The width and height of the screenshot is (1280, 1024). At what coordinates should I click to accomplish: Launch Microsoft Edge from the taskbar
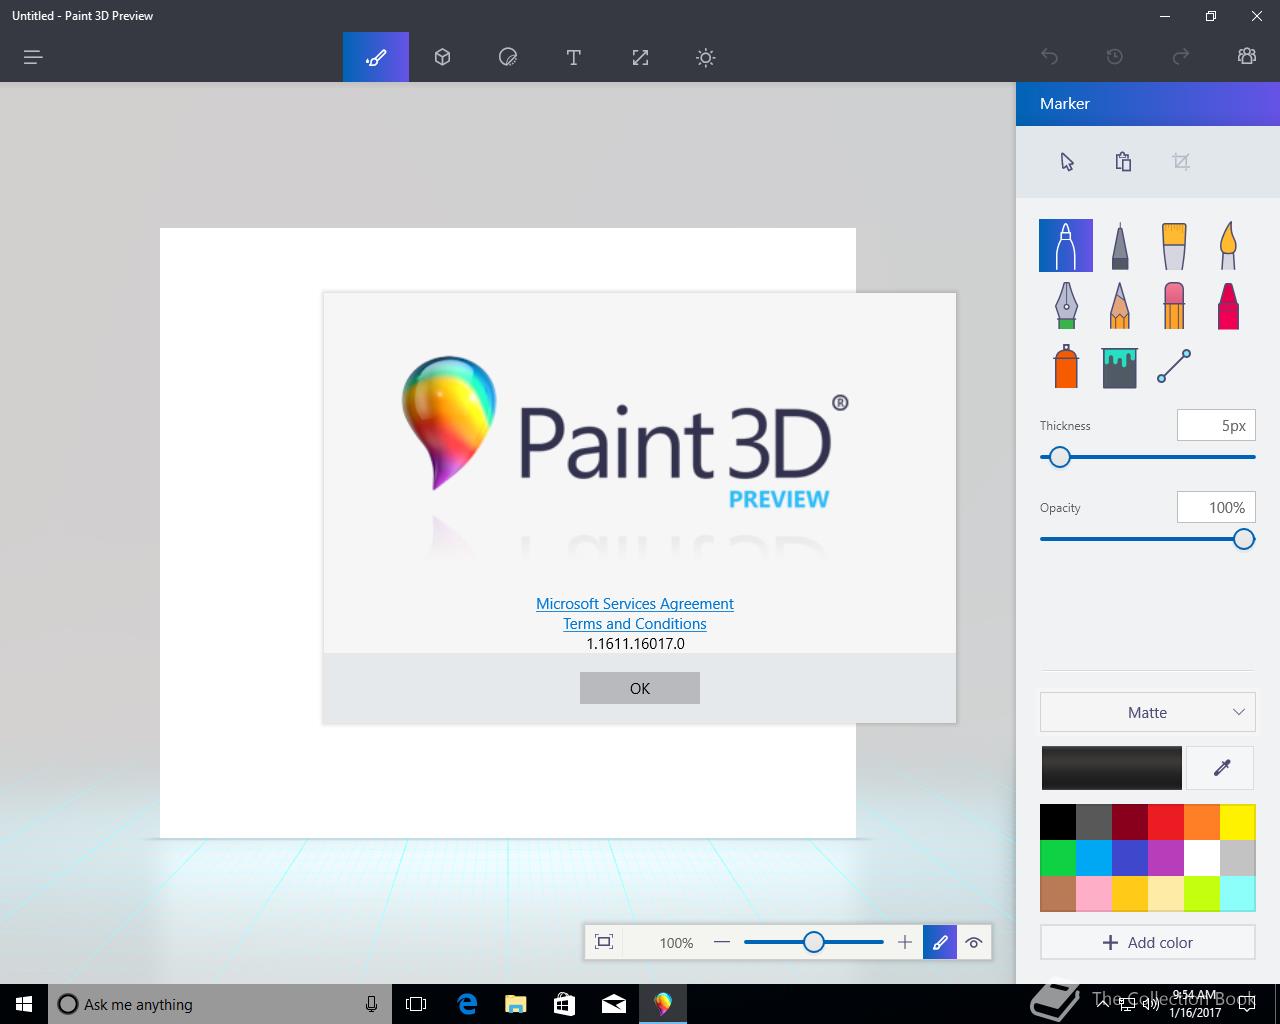467,1004
